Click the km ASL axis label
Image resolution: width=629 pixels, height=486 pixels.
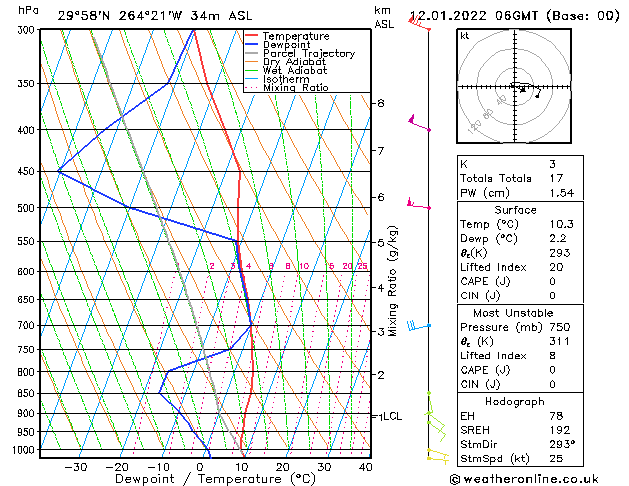point(384,17)
